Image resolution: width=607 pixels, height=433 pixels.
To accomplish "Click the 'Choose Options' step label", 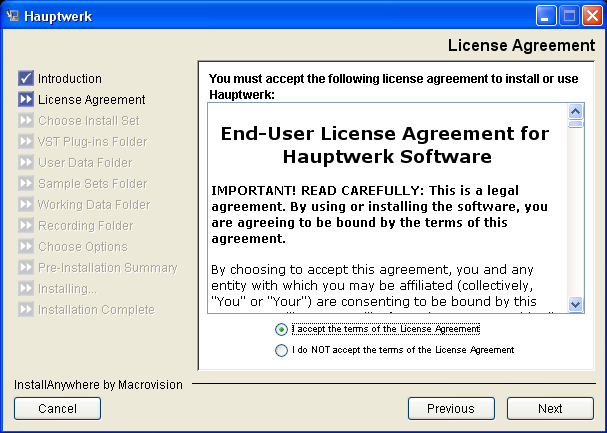I will (x=83, y=246).
